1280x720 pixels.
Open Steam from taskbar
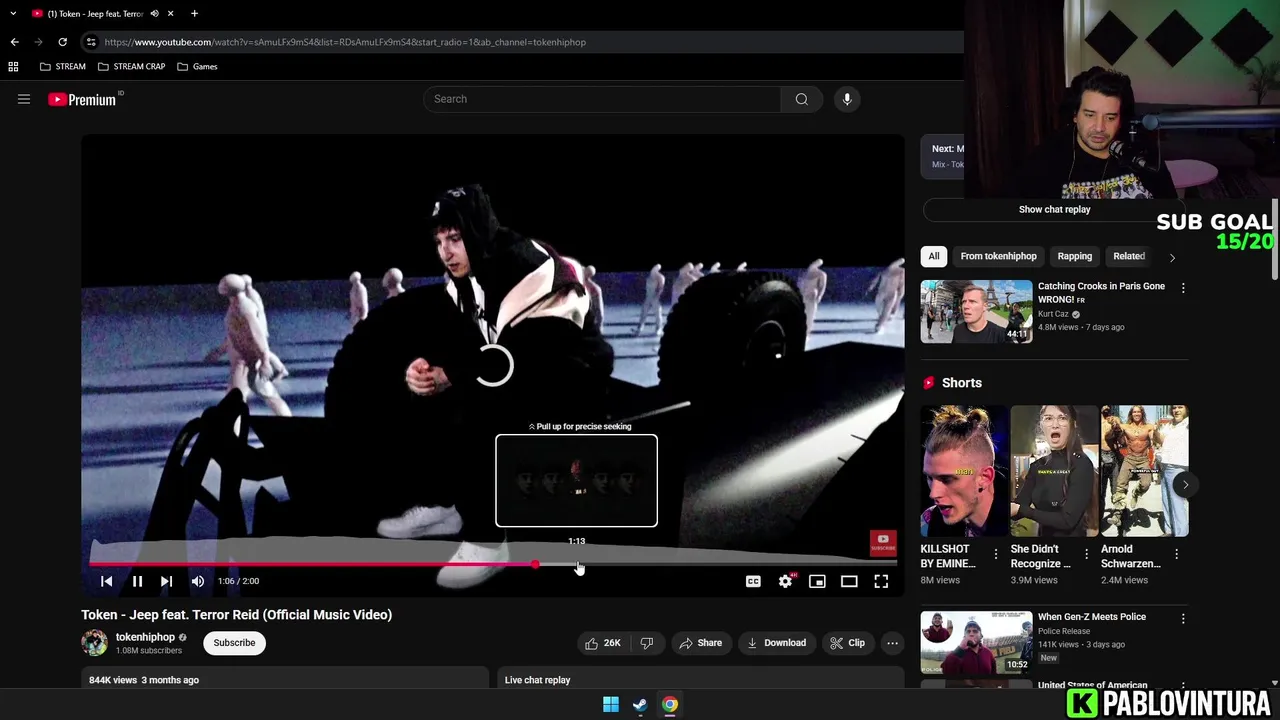640,704
